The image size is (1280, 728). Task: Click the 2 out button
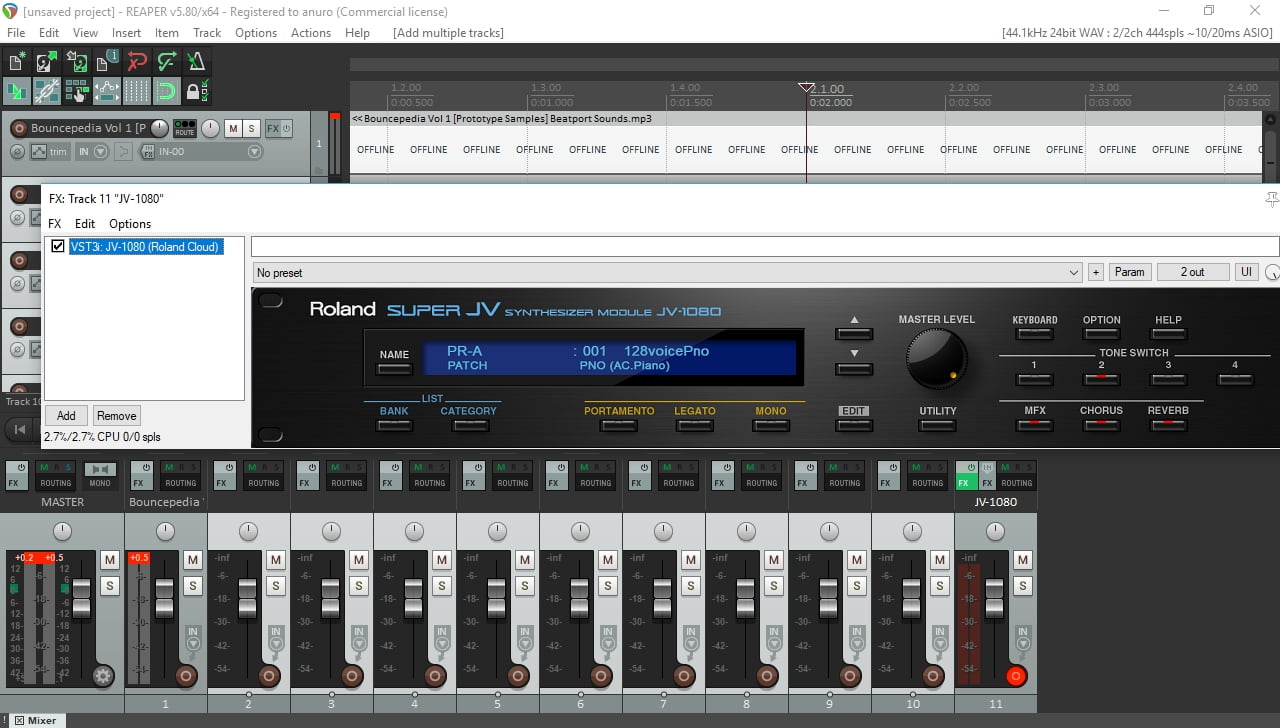(1192, 272)
